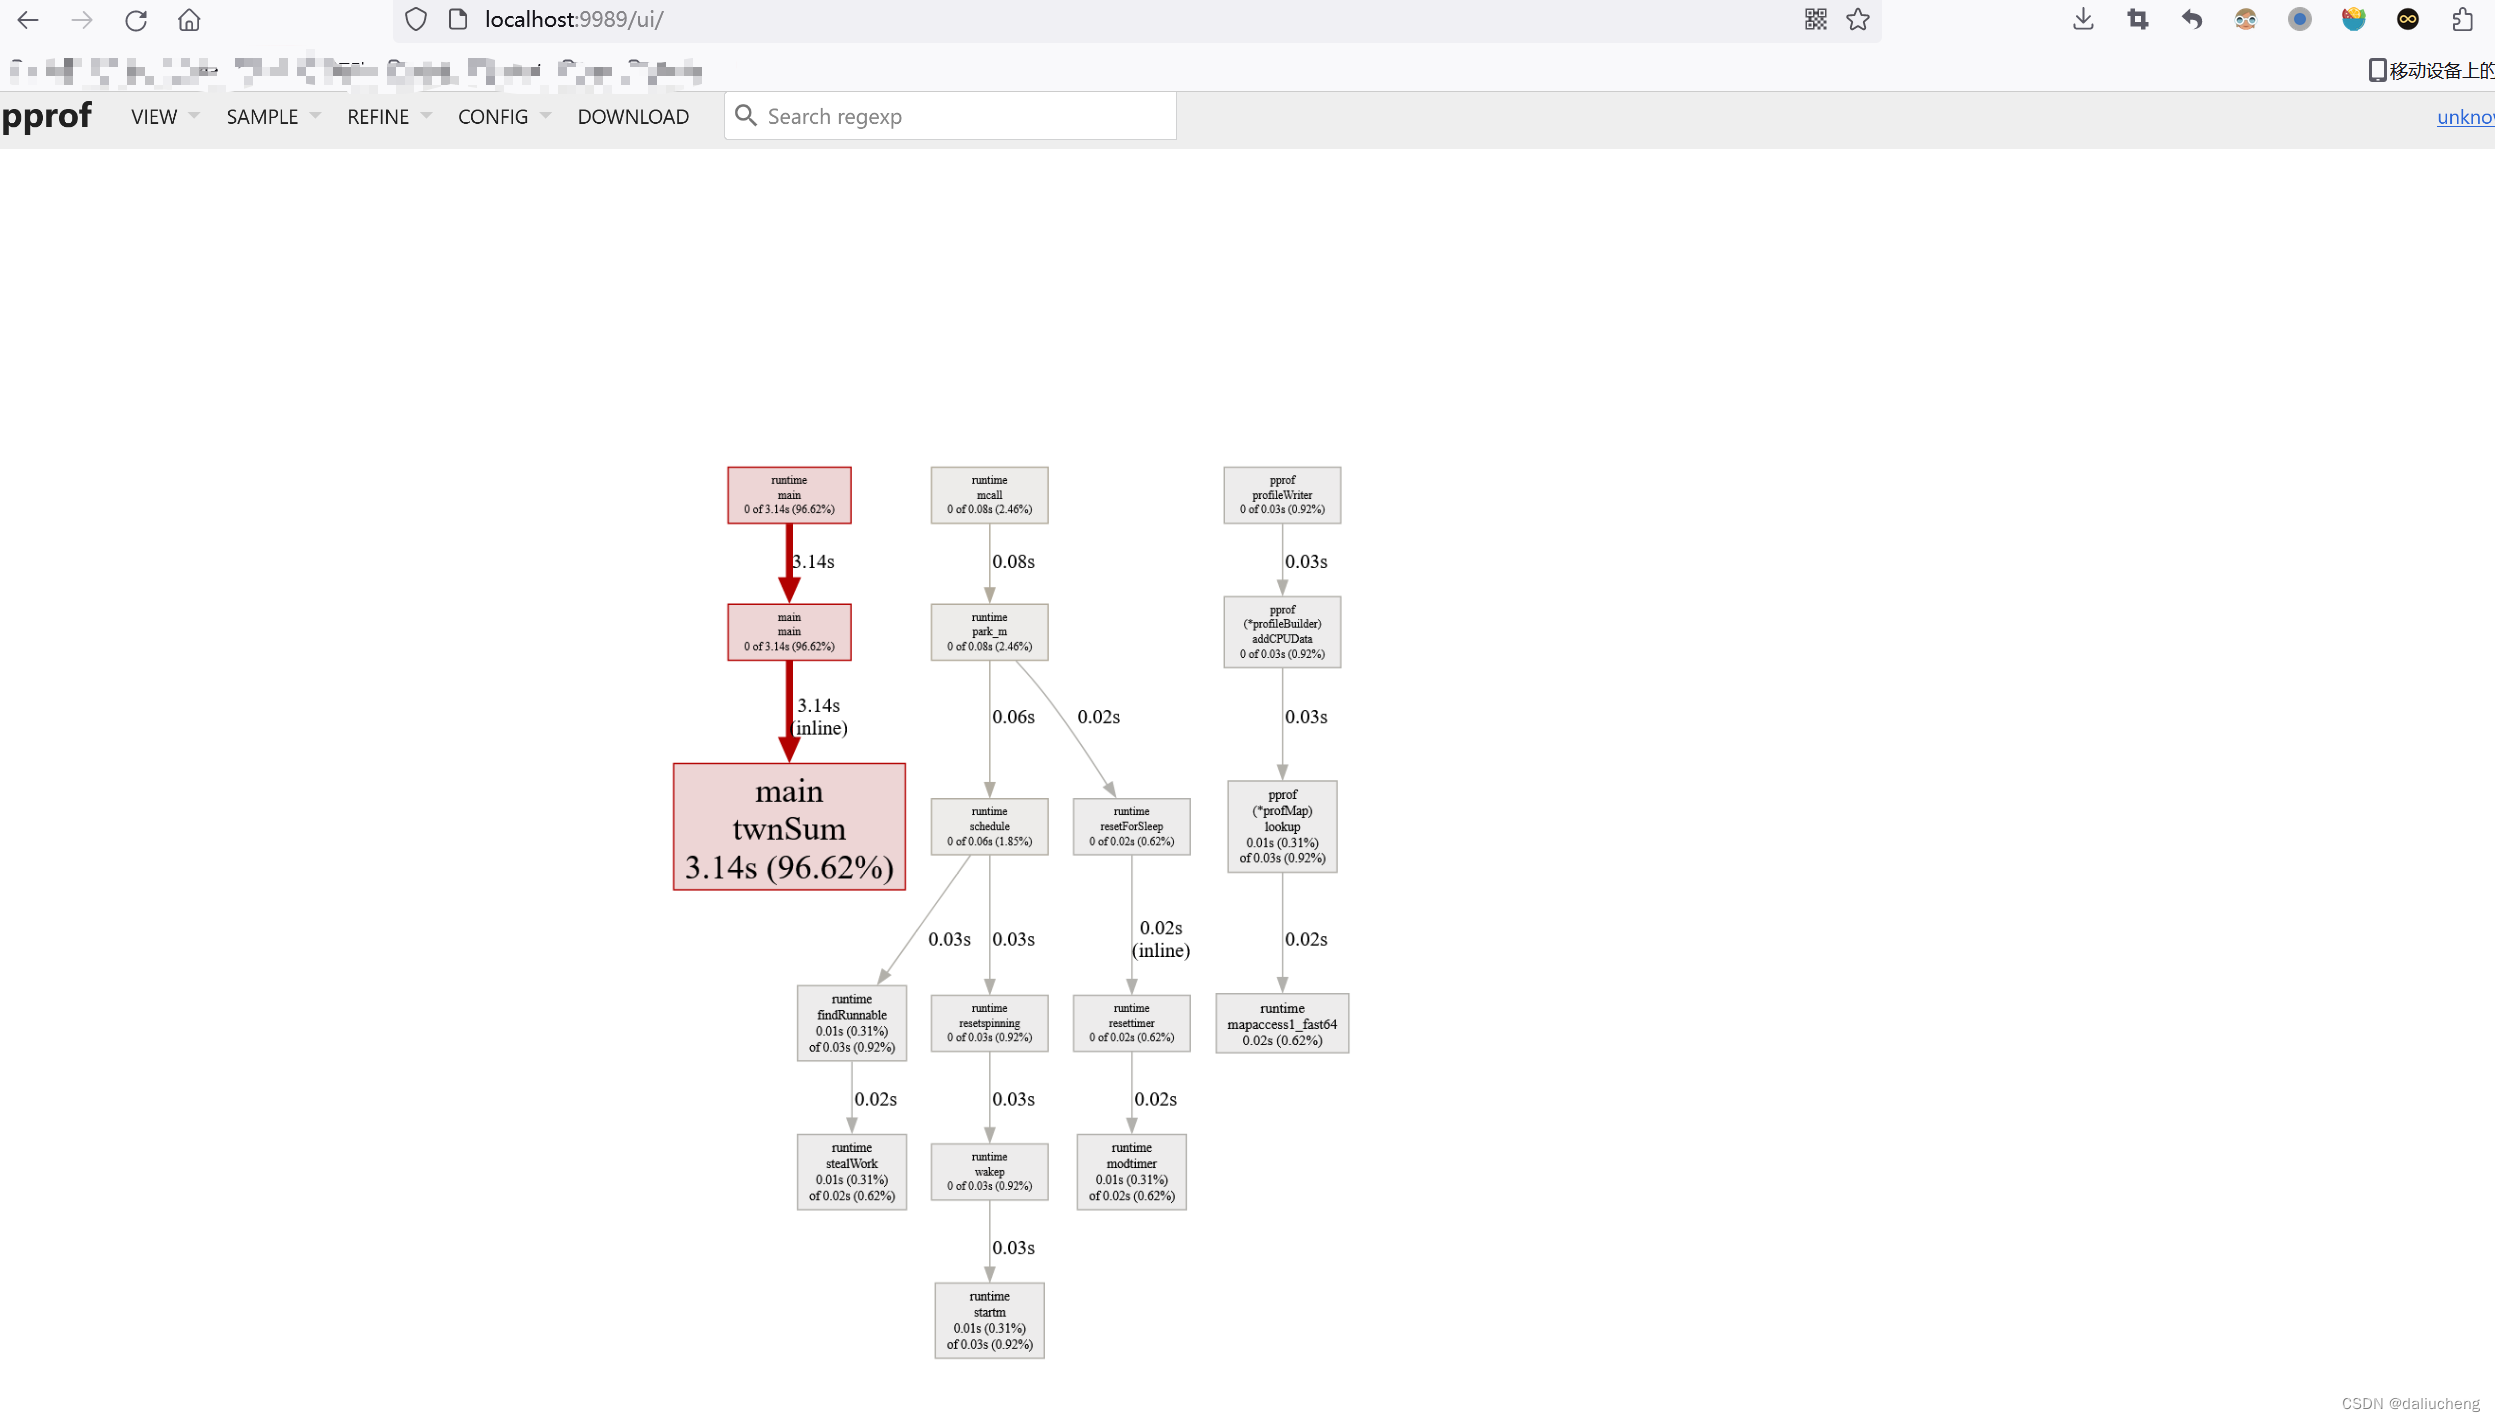Select the runtime park_m node
Image resolution: width=2495 pixels, height=1422 pixels.
[x=989, y=632]
